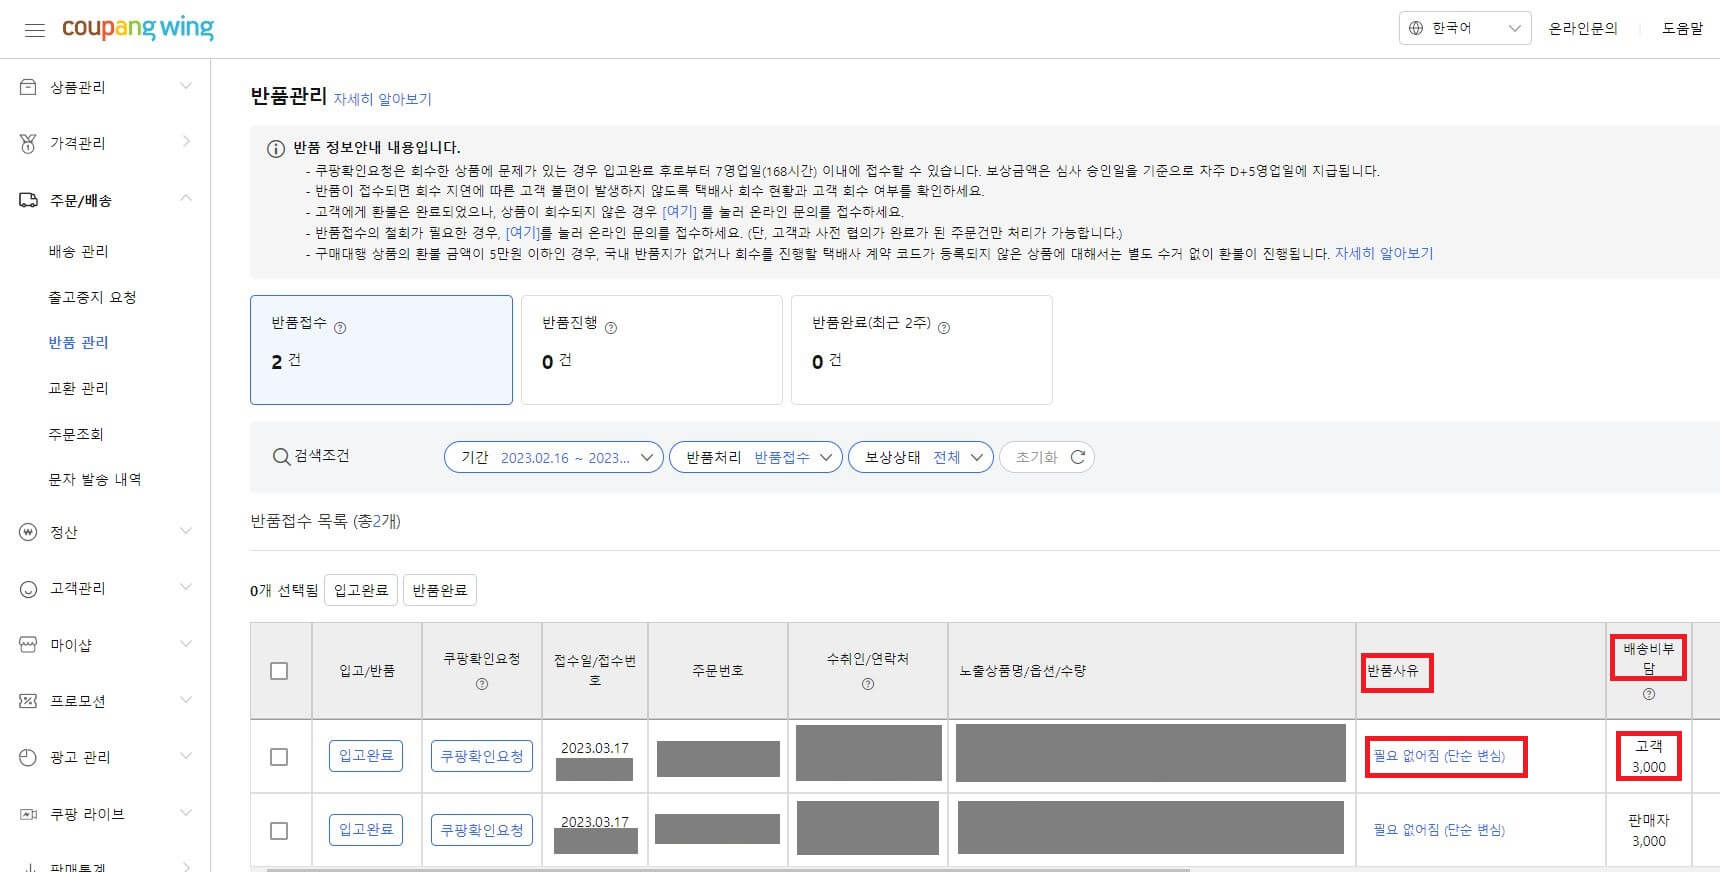Screen dimensions: 1720x872
Task: Select the 반품완료(최근 2주) status card
Action: [x=922, y=350]
